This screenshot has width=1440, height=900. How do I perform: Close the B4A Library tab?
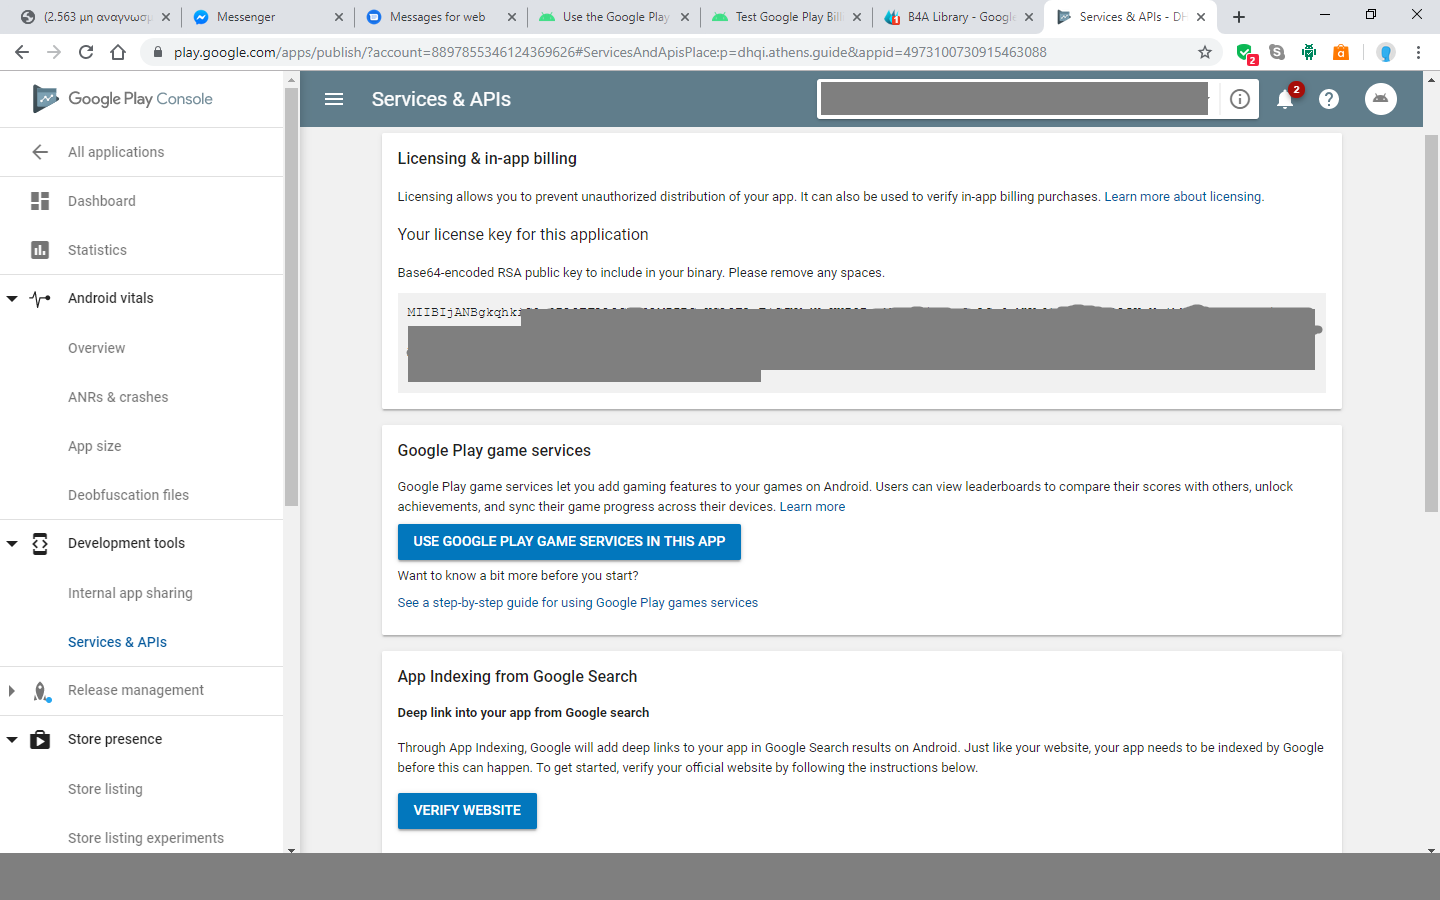1029,17
